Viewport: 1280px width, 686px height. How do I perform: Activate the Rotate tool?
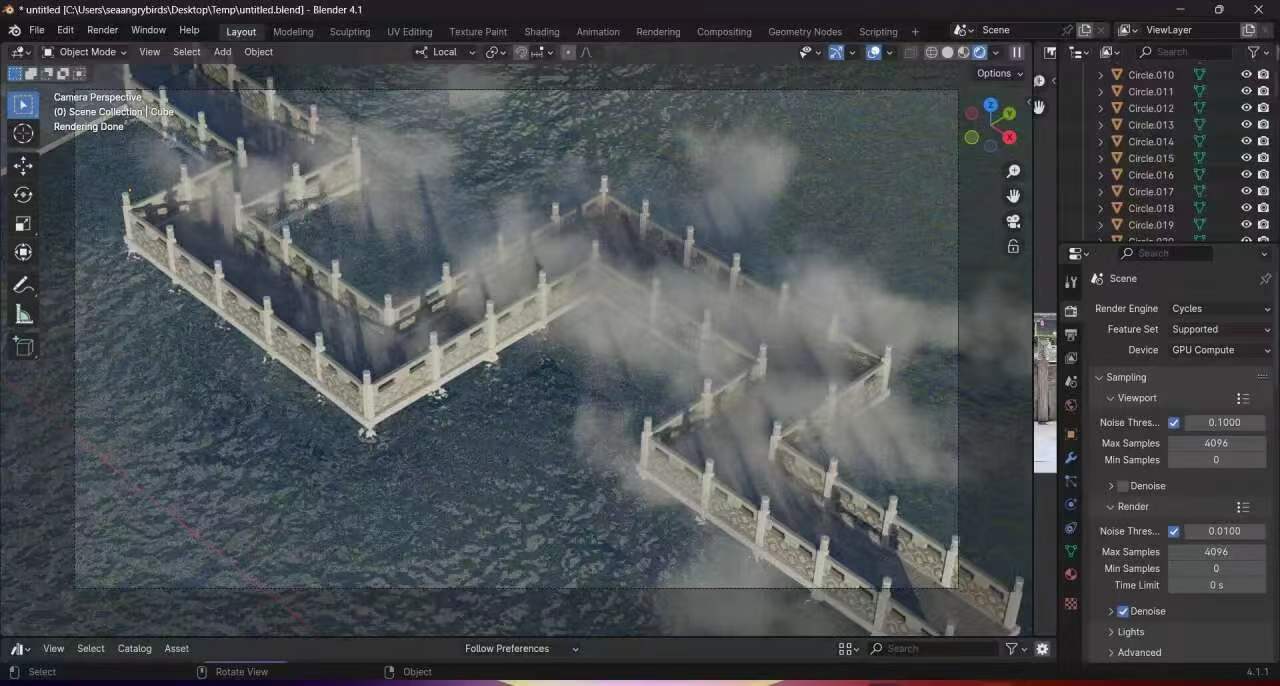23,195
